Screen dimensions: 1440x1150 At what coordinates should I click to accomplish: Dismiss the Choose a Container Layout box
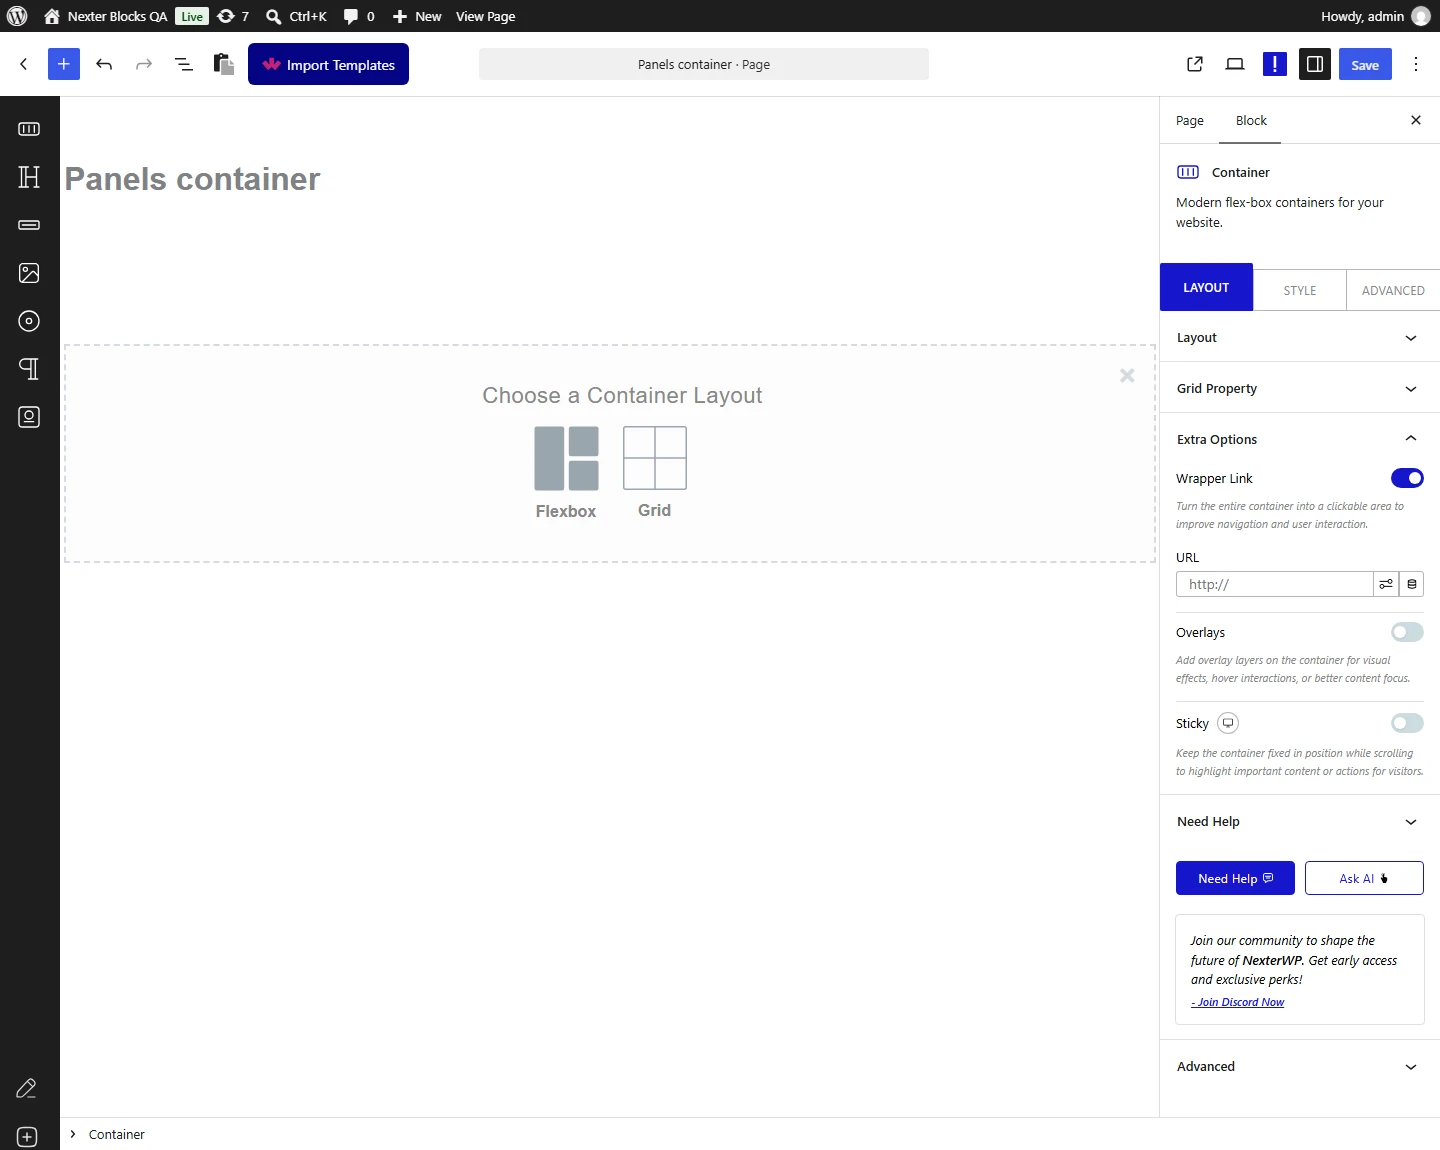point(1127,375)
